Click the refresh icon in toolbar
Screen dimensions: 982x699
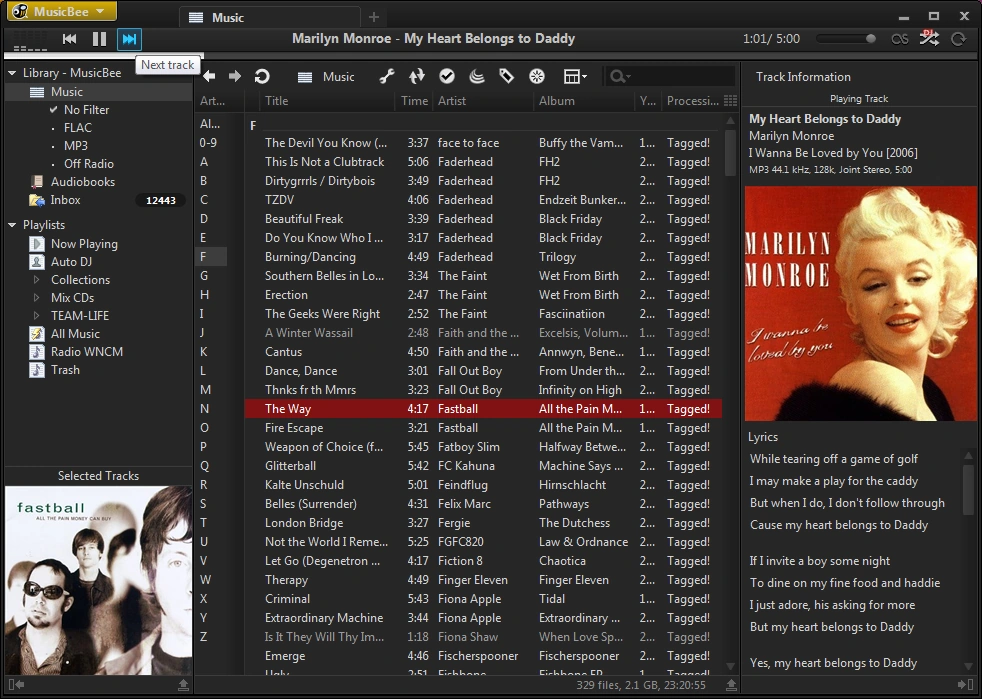click(262, 77)
